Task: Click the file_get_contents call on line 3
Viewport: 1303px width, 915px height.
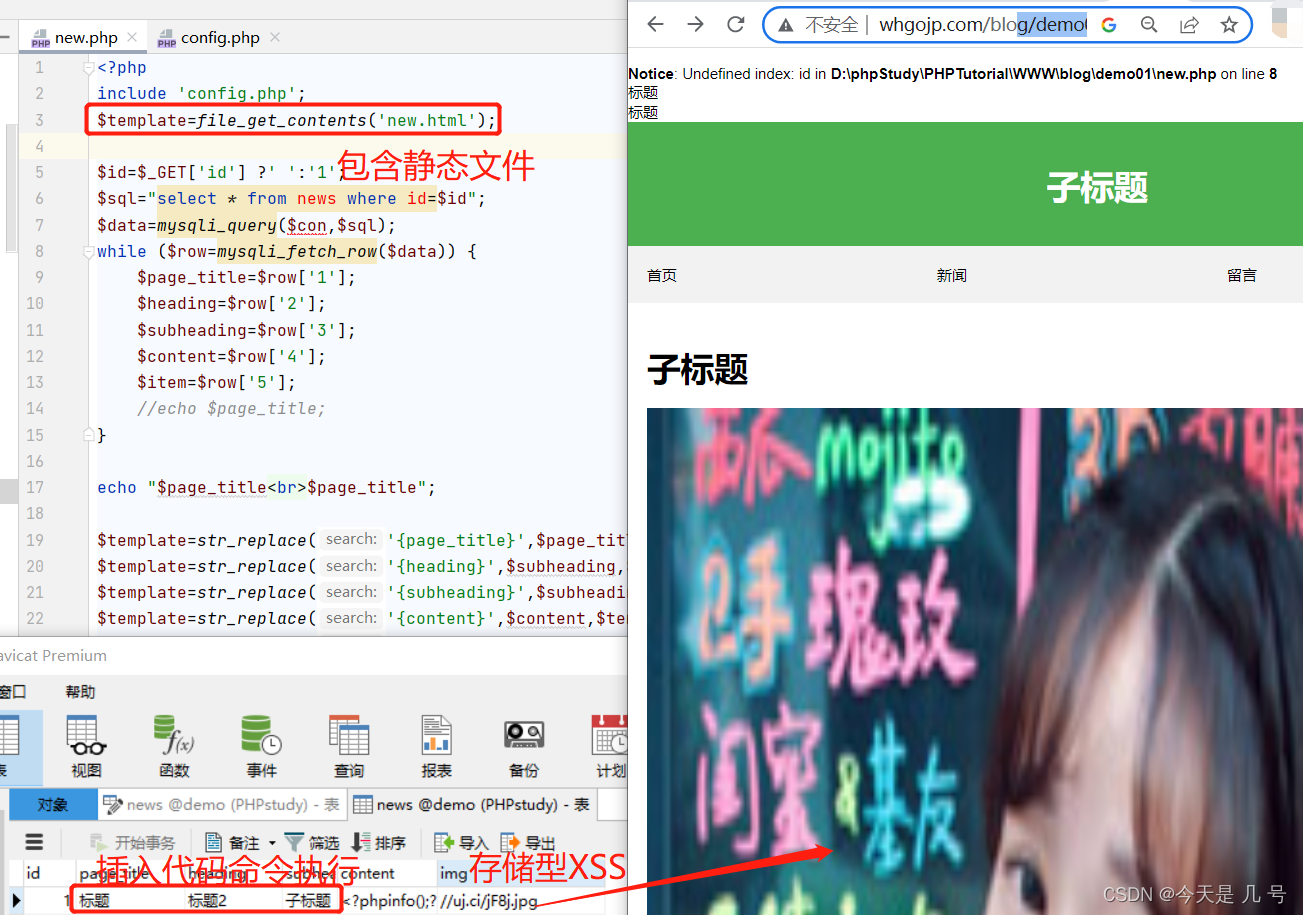Action: tap(280, 120)
